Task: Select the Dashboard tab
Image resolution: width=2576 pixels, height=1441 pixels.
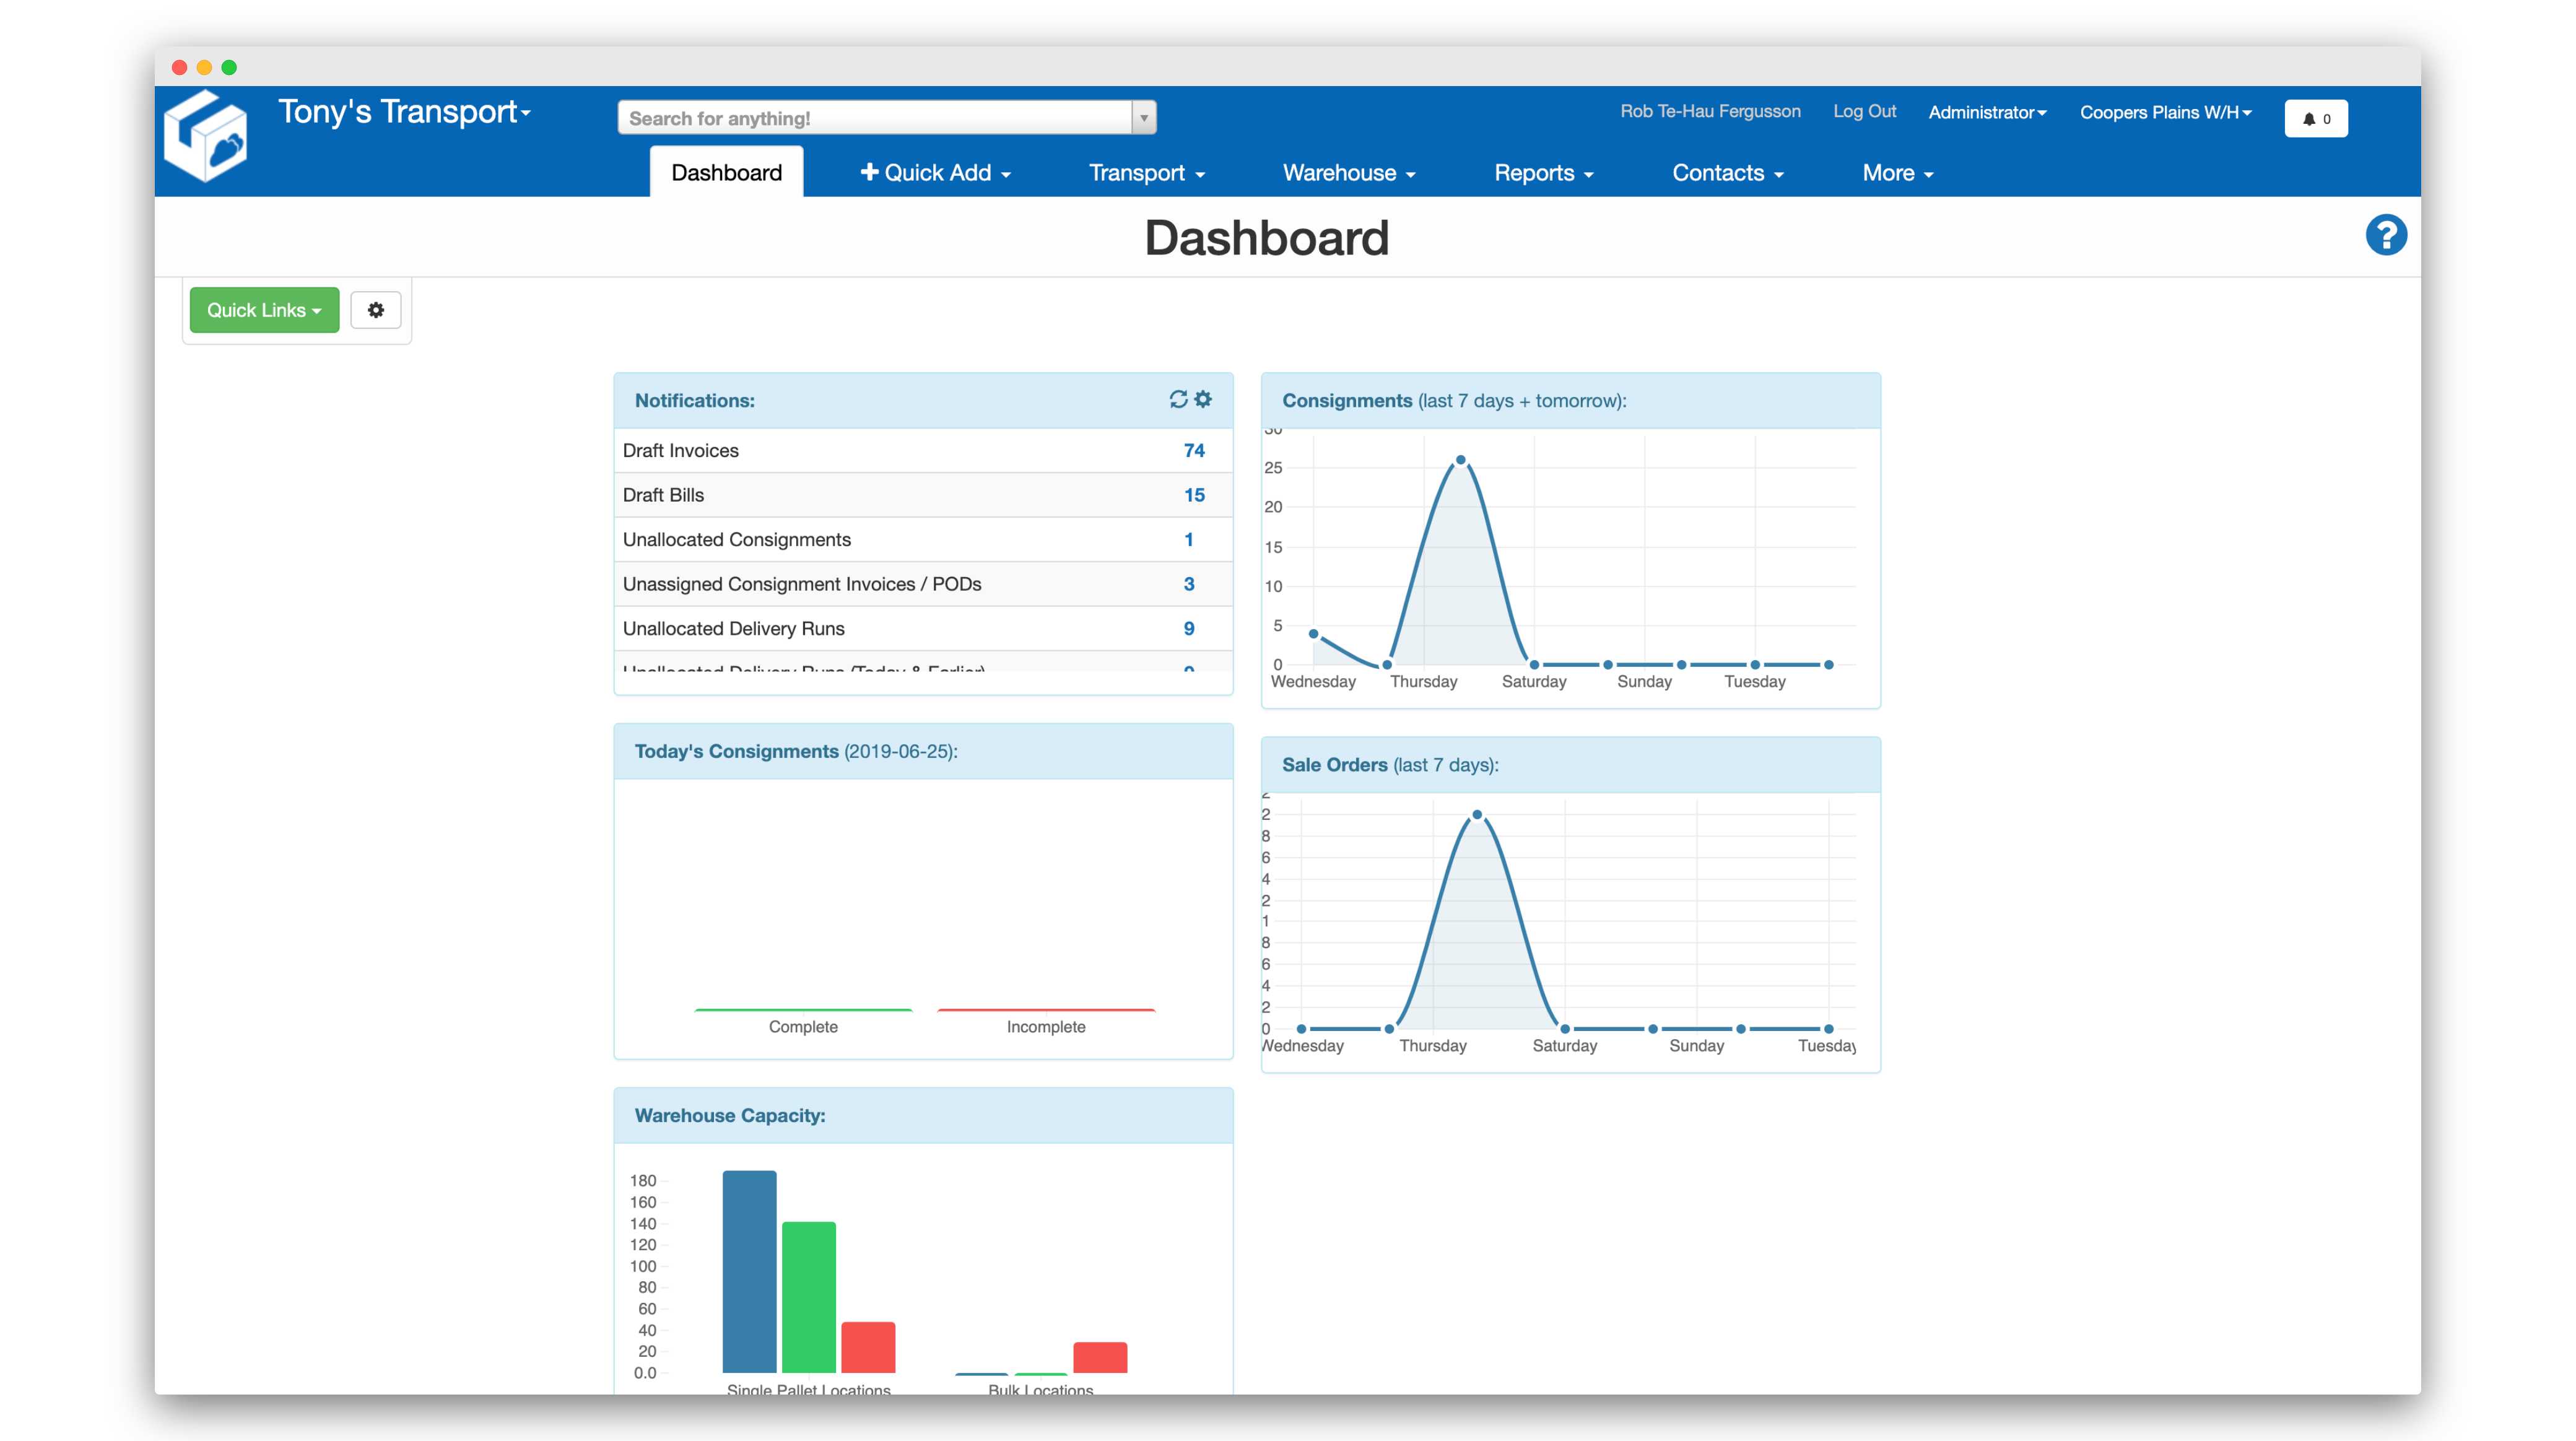Action: pyautogui.click(x=726, y=173)
